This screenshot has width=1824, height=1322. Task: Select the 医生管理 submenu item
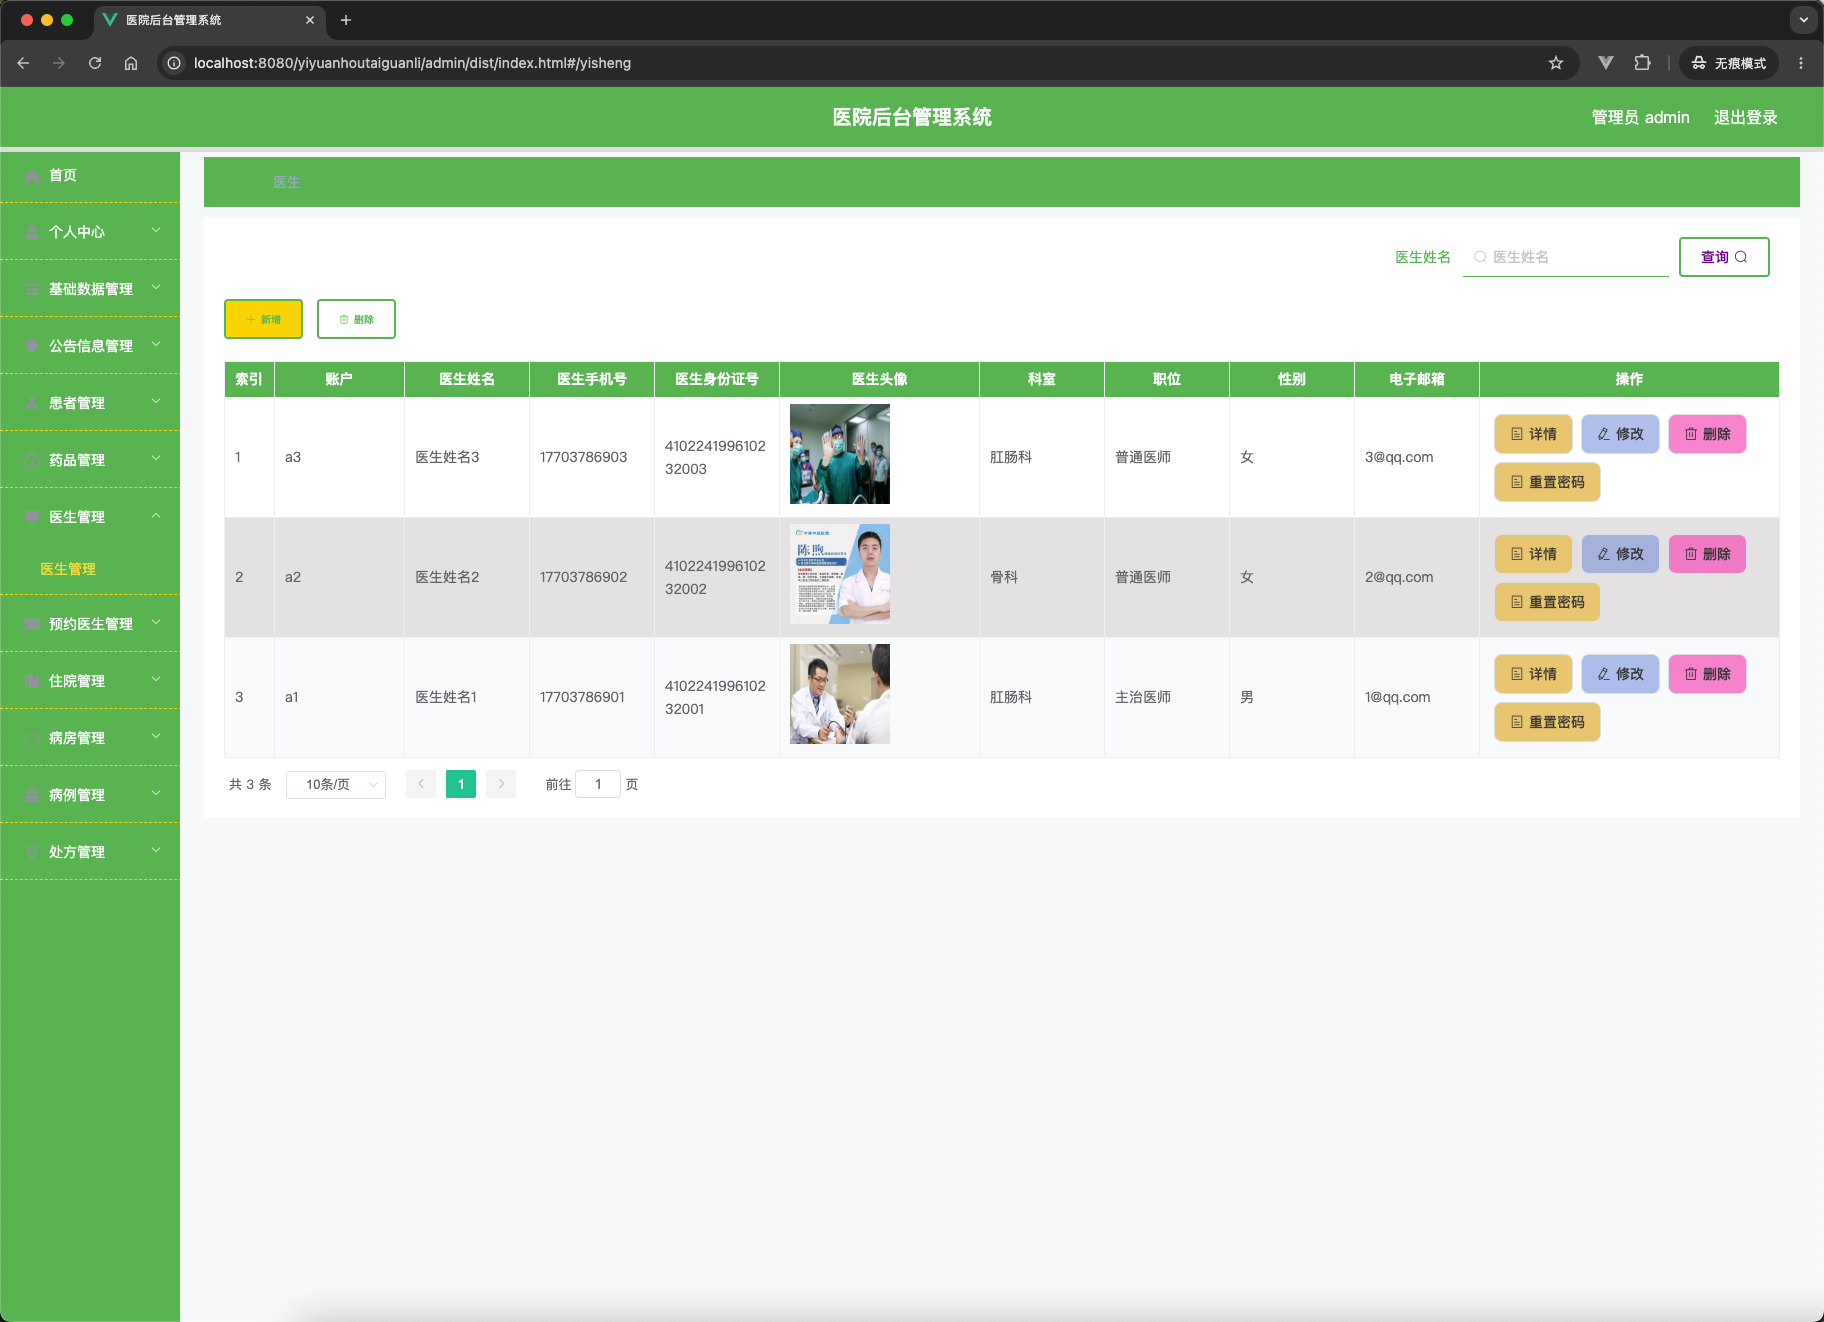pos(90,569)
